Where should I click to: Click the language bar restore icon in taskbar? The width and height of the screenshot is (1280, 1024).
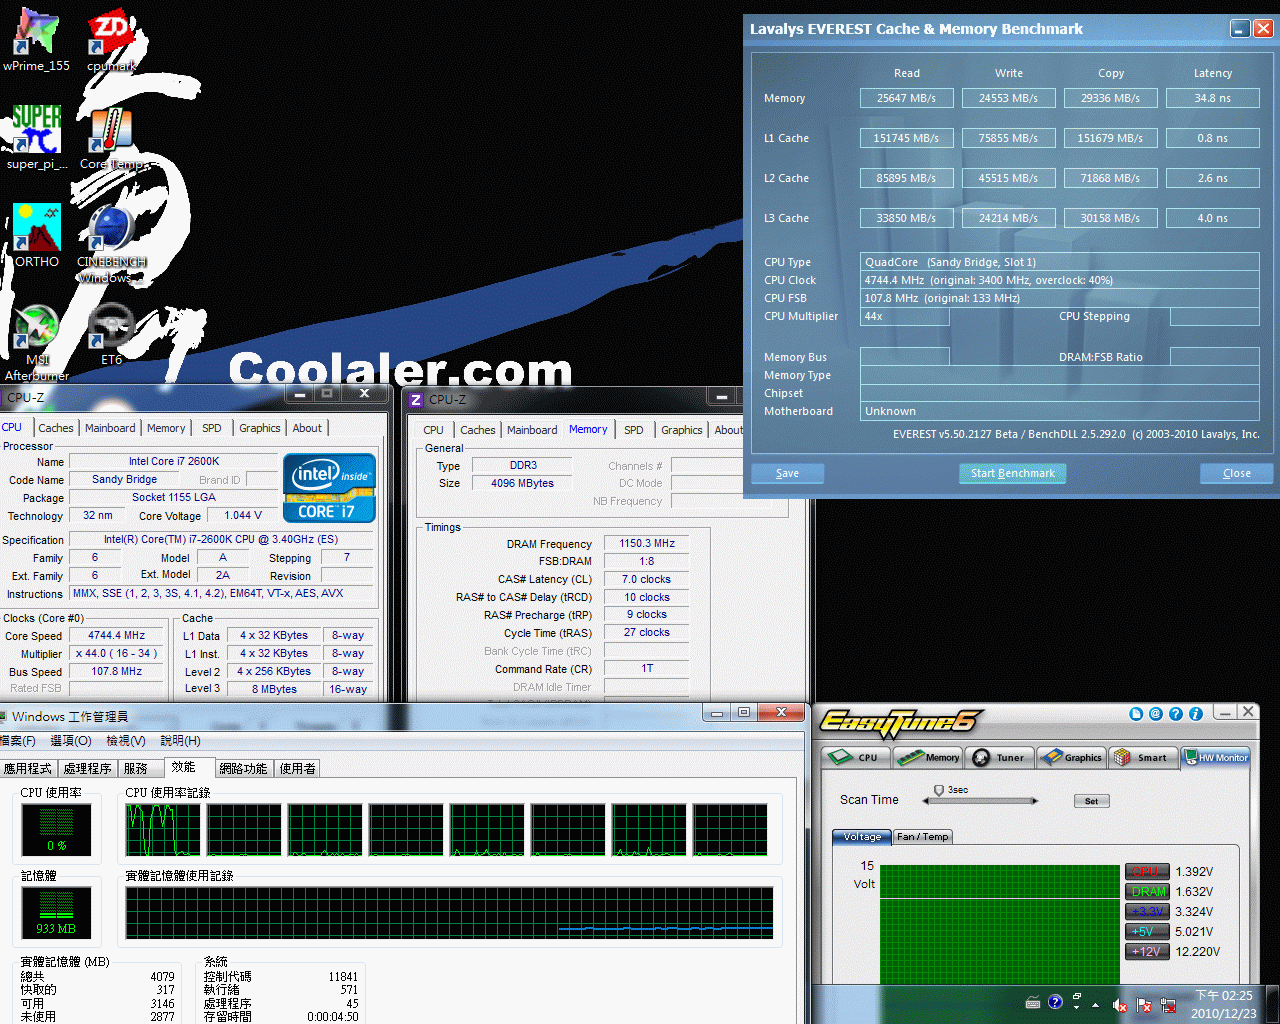(1077, 996)
